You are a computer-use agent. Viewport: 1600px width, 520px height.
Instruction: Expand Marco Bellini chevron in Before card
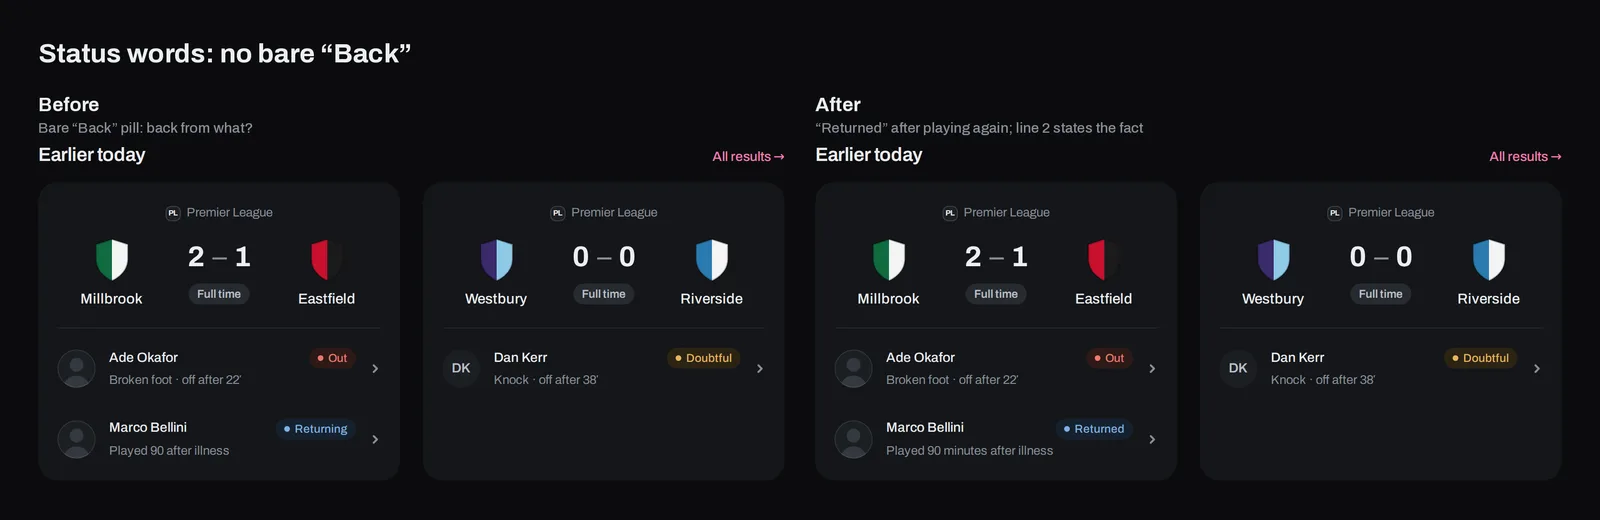tap(375, 439)
